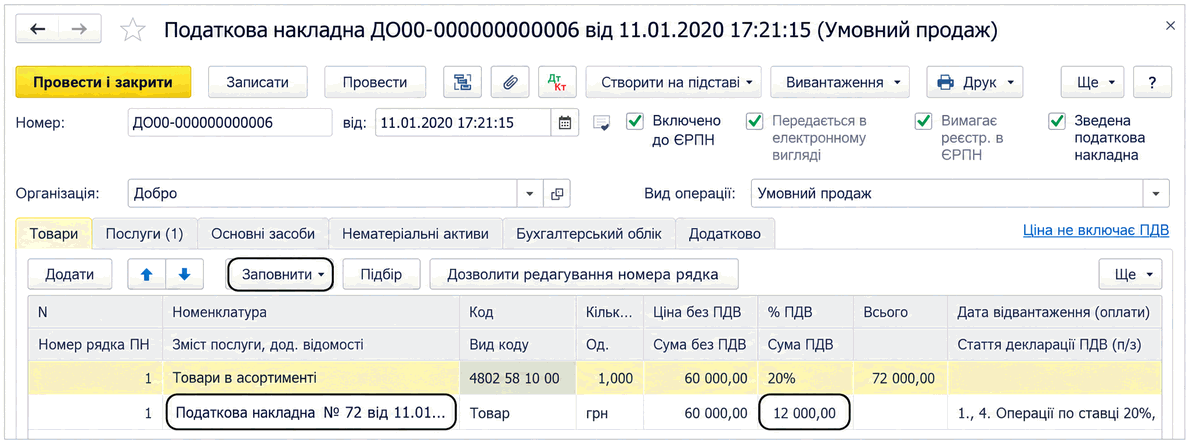The width and height of the screenshot is (1189, 446).
Task: Click the Вид операції field Умовний продаж
Action: 946,193
